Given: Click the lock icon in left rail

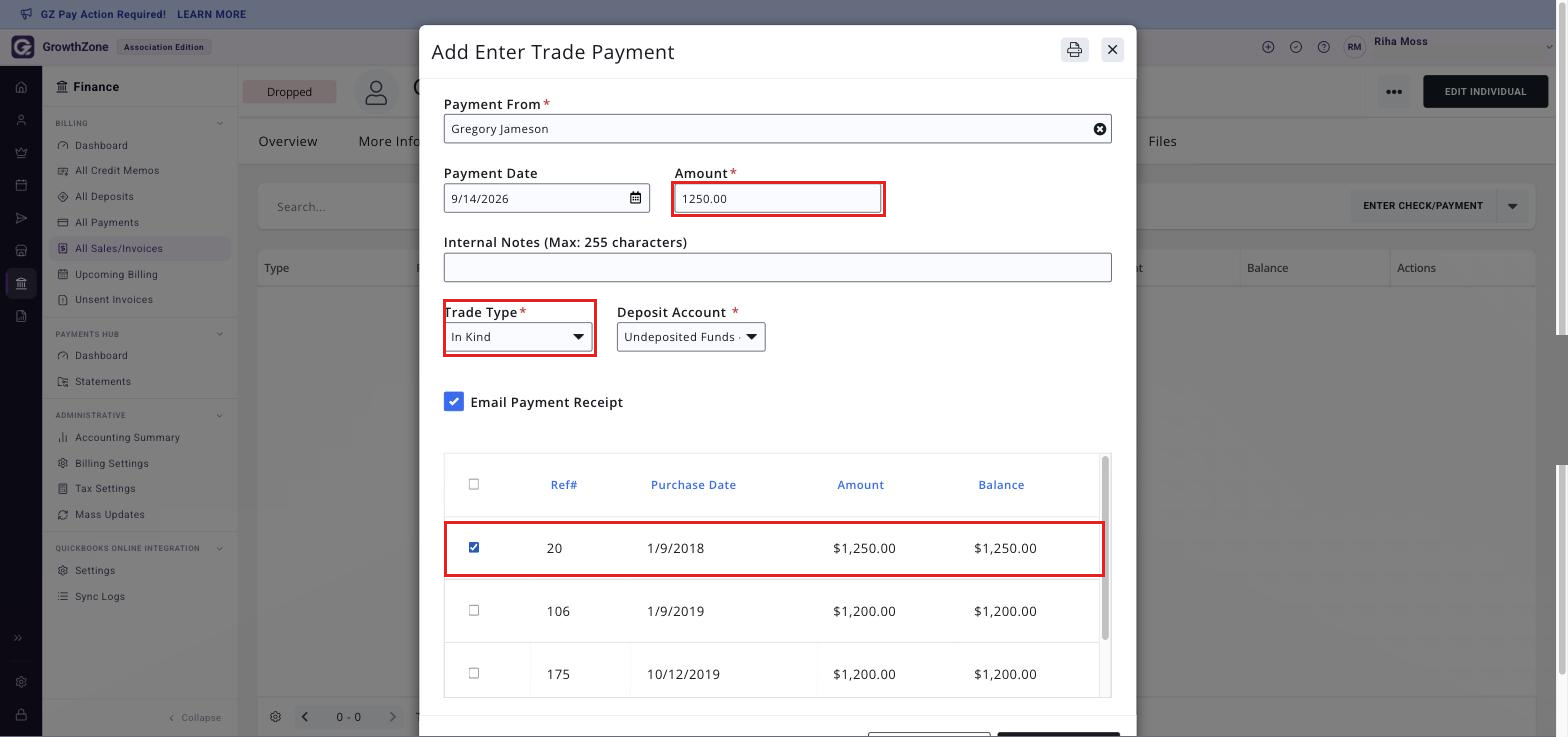Looking at the screenshot, I should pyautogui.click(x=21, y=715).
